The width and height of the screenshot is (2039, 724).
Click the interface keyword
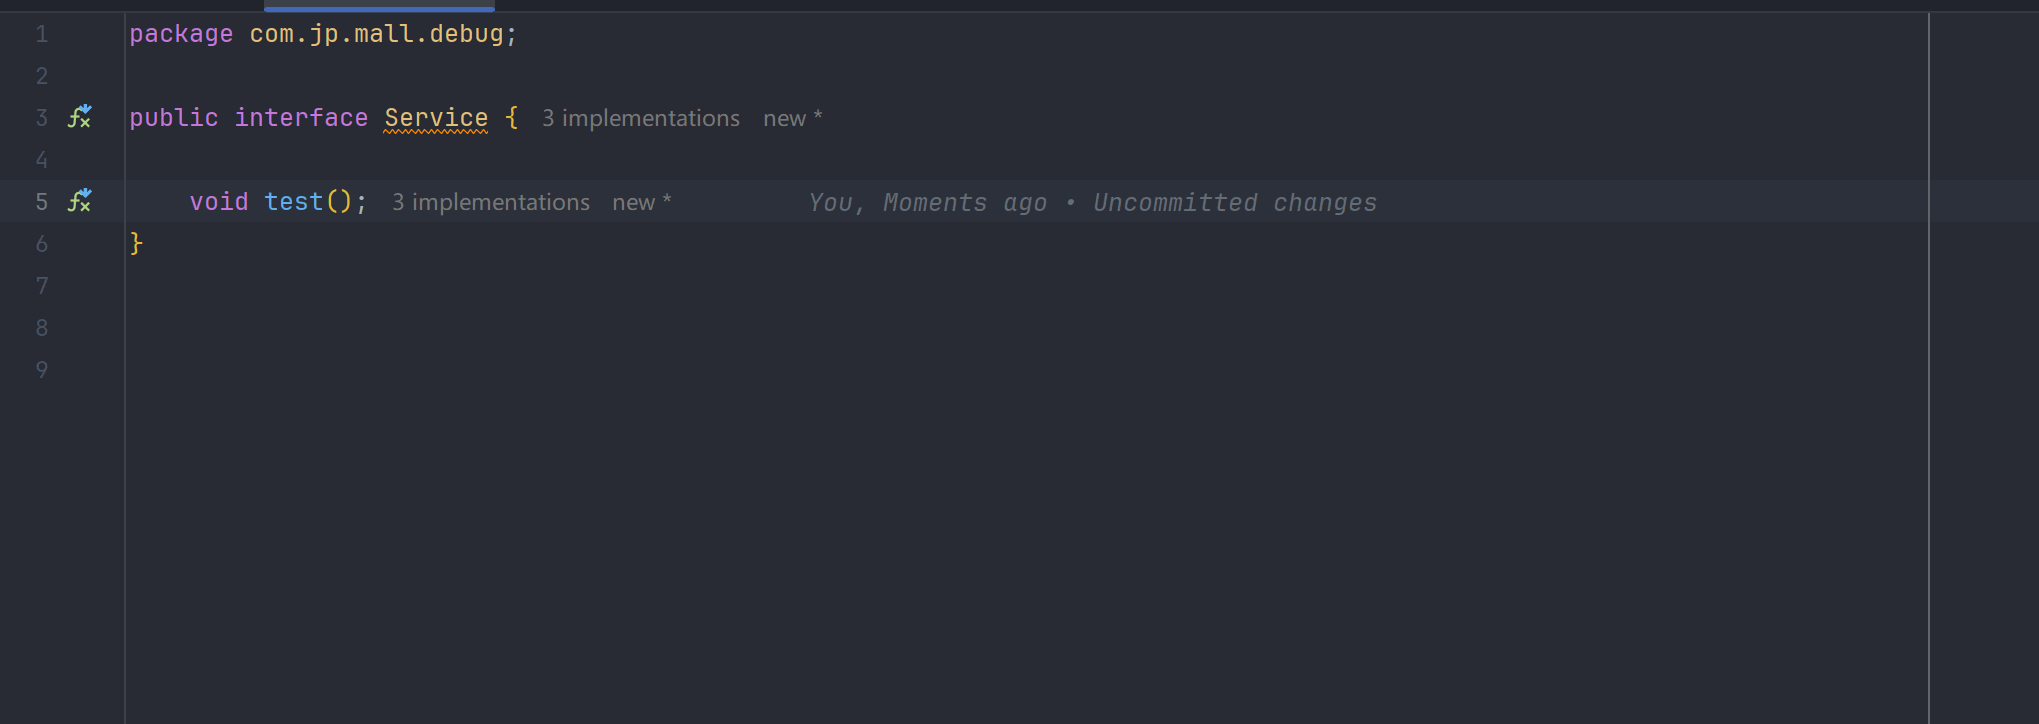(x=301, y=118)
